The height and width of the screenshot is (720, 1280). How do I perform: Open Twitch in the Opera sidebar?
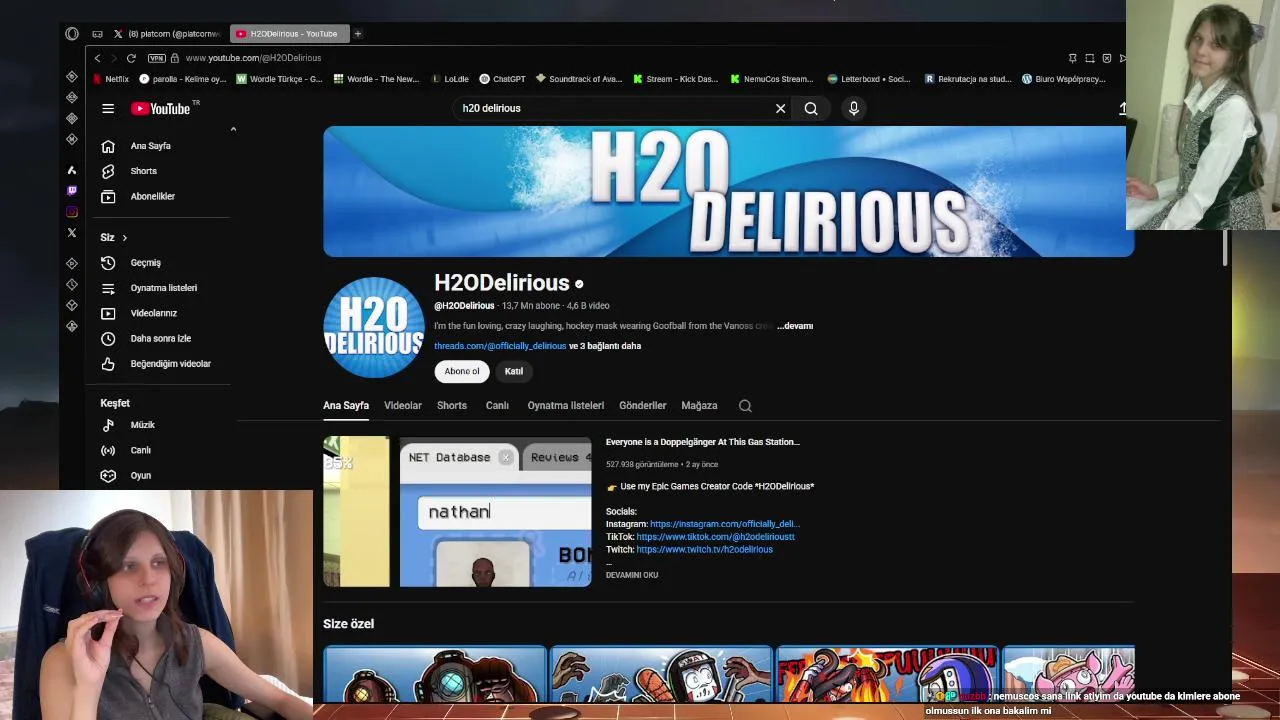click(72, 190)
